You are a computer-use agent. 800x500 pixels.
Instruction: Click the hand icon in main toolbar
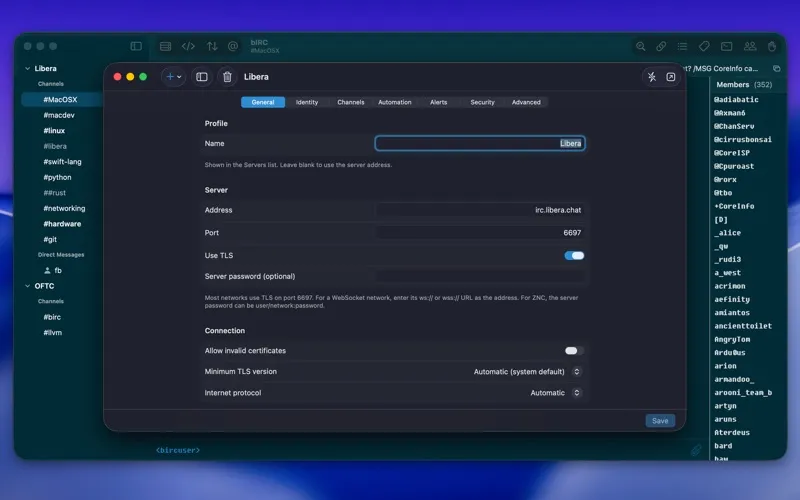(x=772, y=46)
